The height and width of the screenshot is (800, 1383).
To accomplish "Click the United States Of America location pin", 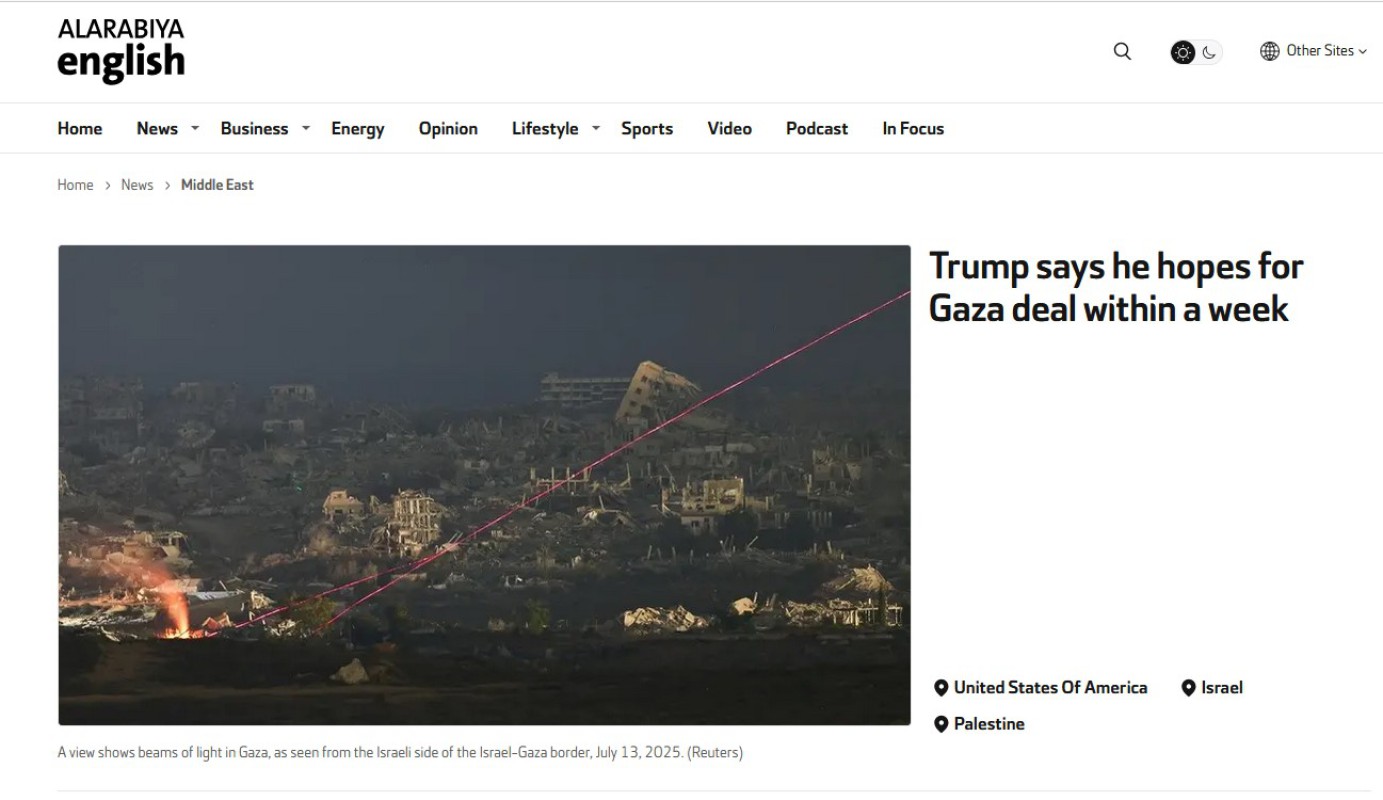I will pos(940,688).
